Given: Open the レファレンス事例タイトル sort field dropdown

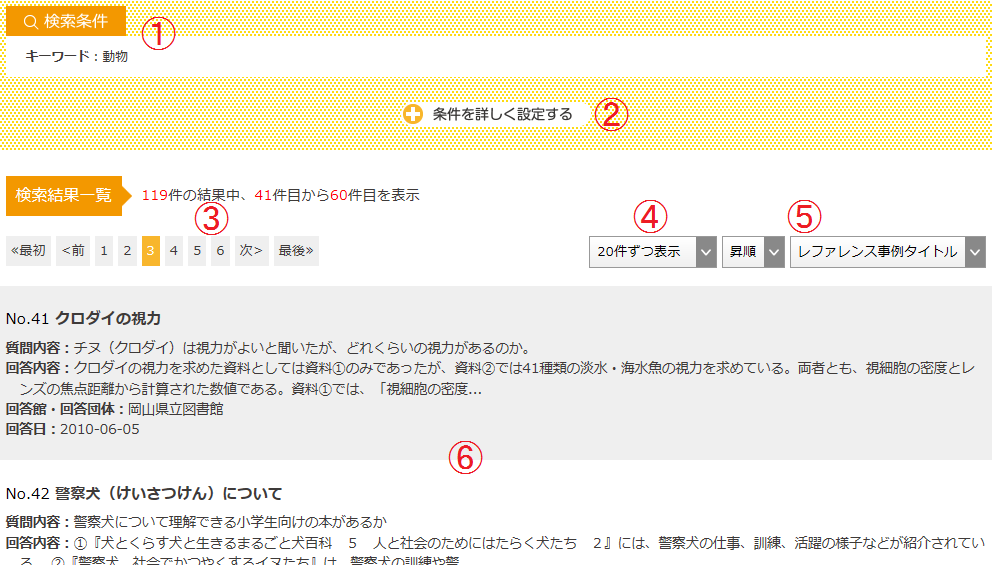Looking at the screenshot, I should [x=887, y=252].
